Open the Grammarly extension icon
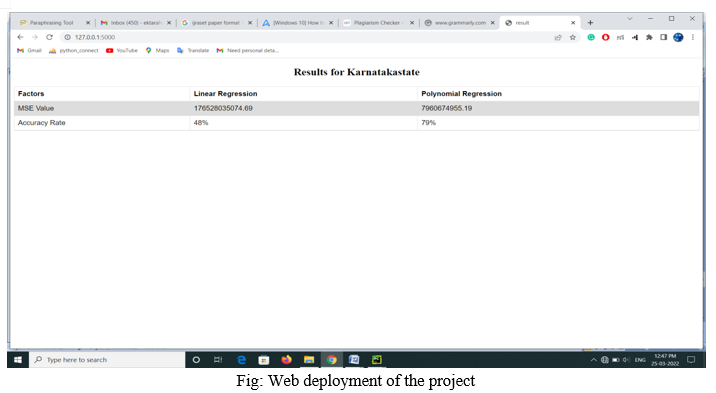 point(591,37)
